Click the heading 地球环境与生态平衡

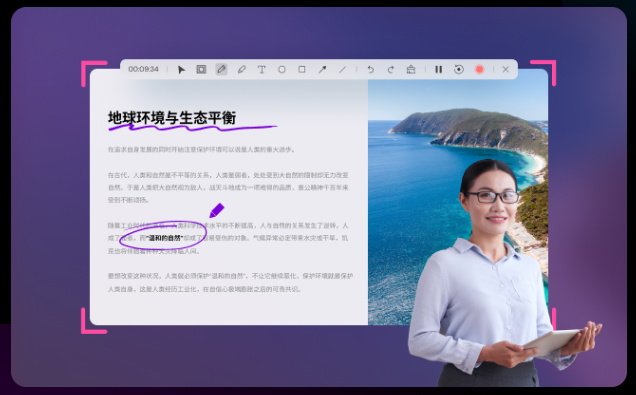pyautogui.click(x=172, y=118)
